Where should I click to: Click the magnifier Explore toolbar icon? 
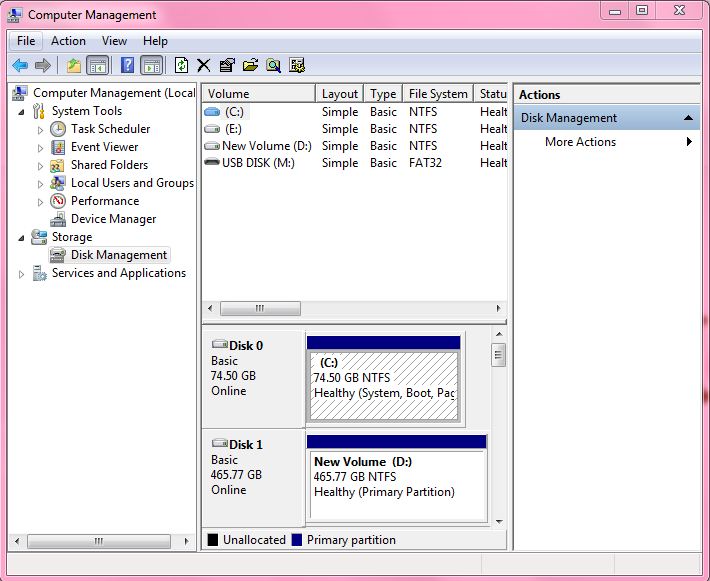point(273,65)
